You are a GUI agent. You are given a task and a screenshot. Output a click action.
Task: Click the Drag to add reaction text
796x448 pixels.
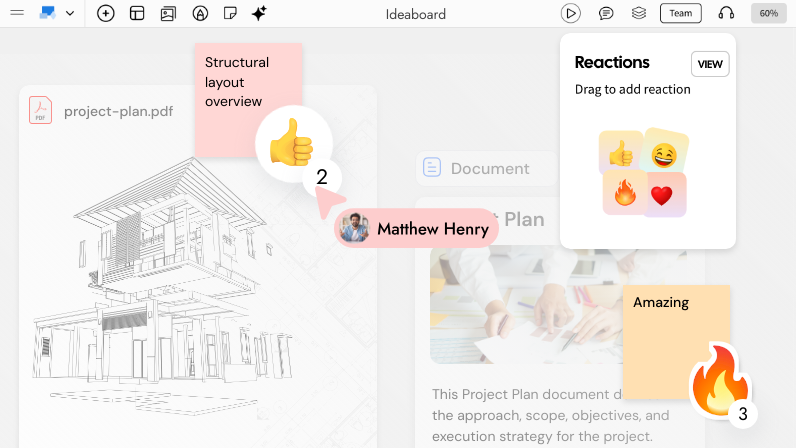pyautogui.click(x=633, y=89)
